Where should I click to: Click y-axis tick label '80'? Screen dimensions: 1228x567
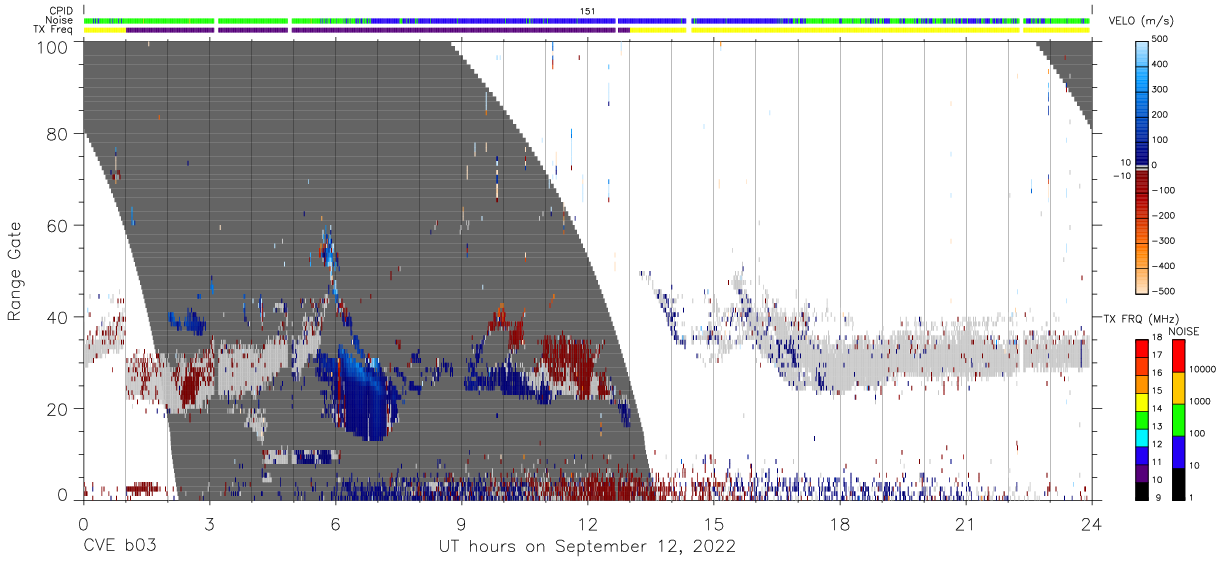point(57,134)
